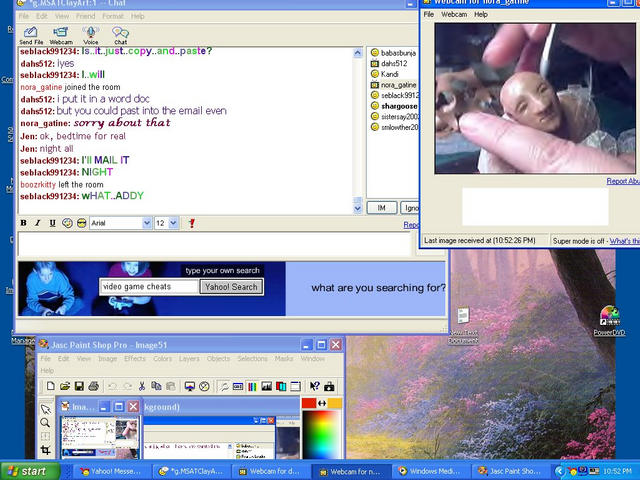
Task: Open Layers menu in Paint Shop Pro
Action: point(189,358)
